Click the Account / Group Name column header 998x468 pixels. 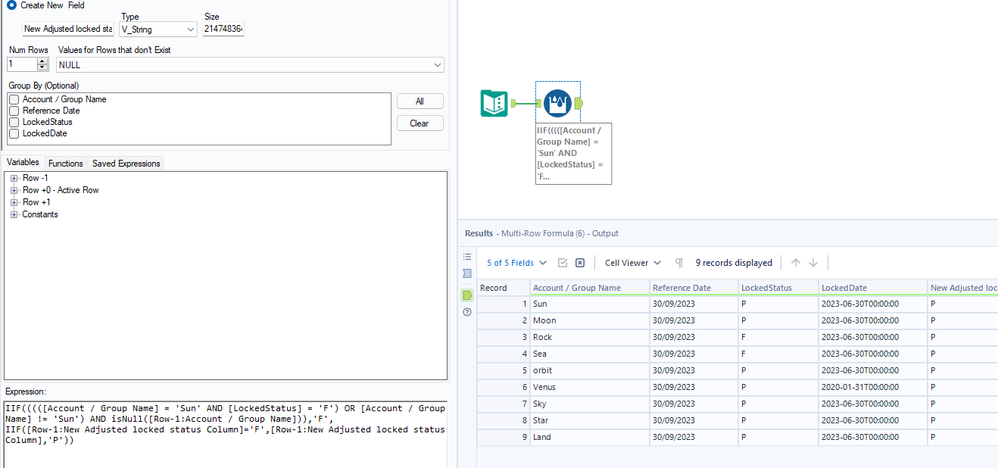tap(589, 288)
